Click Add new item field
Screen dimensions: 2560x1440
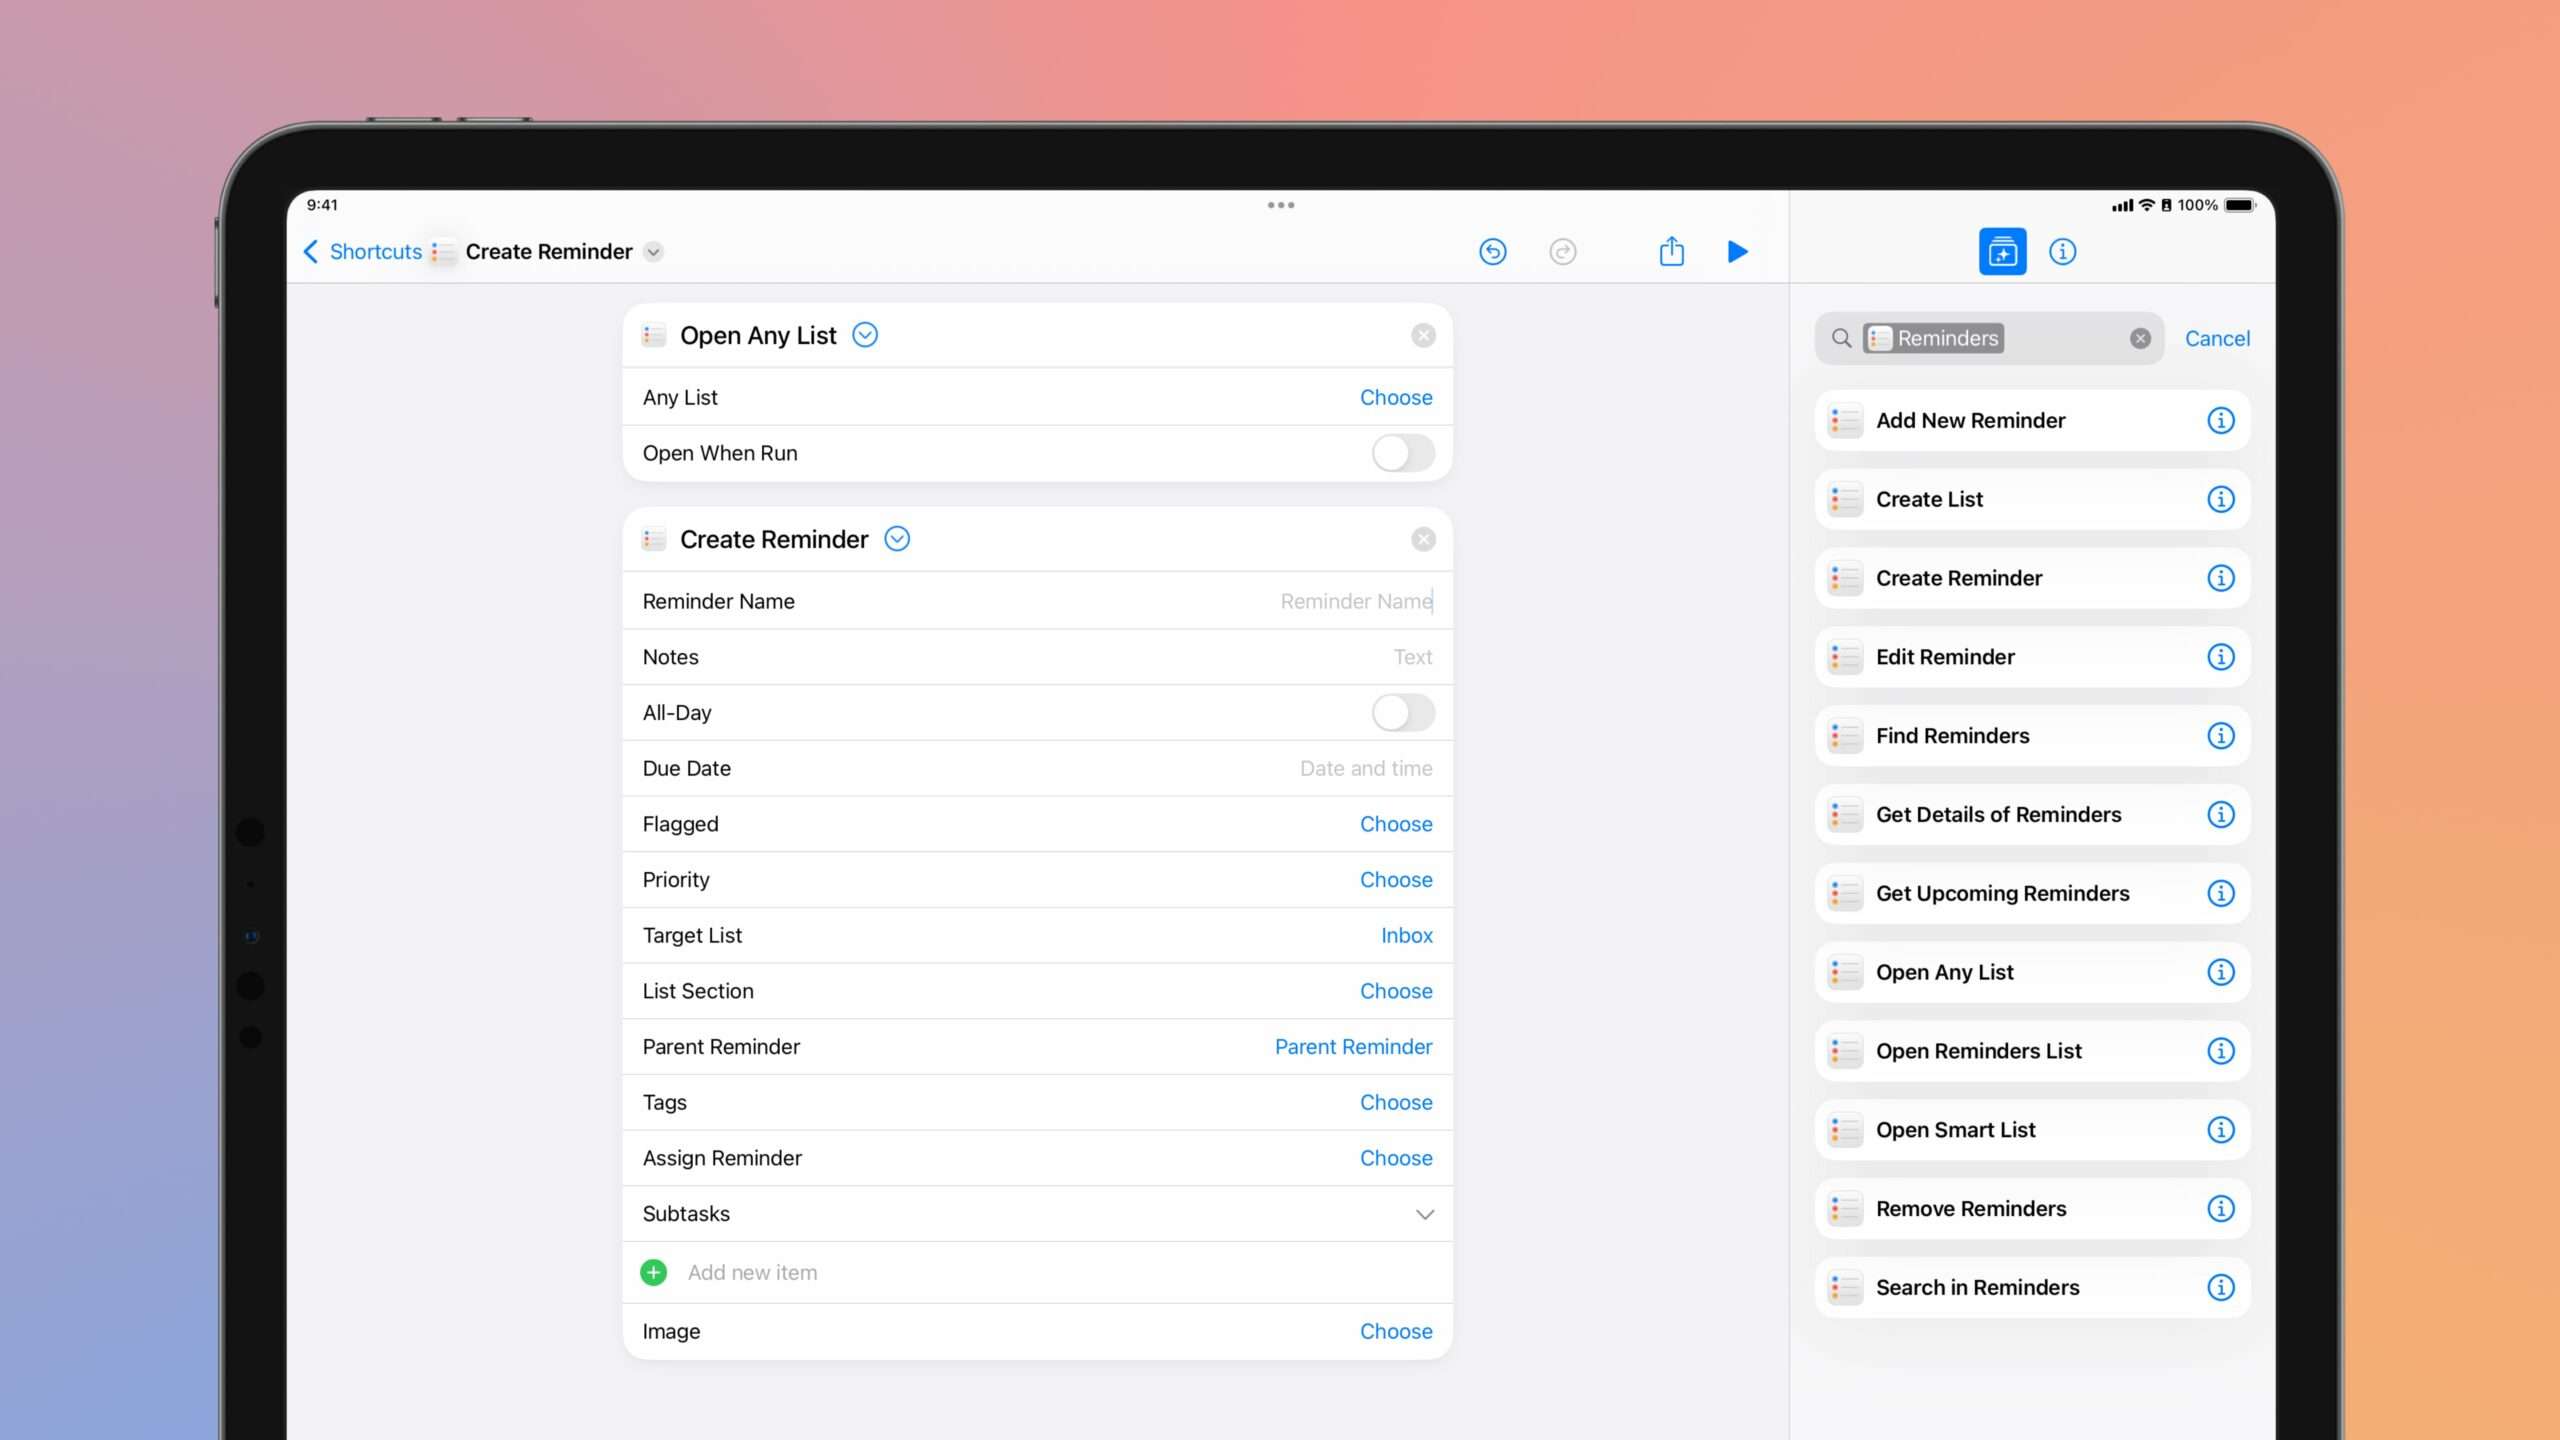752,1272
